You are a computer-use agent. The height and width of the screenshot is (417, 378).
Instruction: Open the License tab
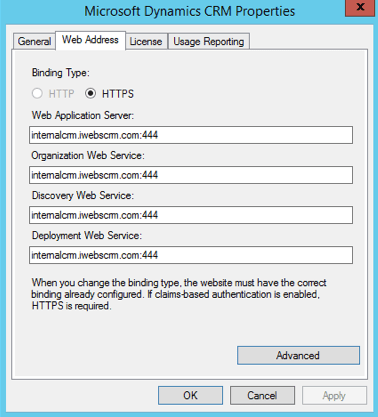[x=146, y=41]
